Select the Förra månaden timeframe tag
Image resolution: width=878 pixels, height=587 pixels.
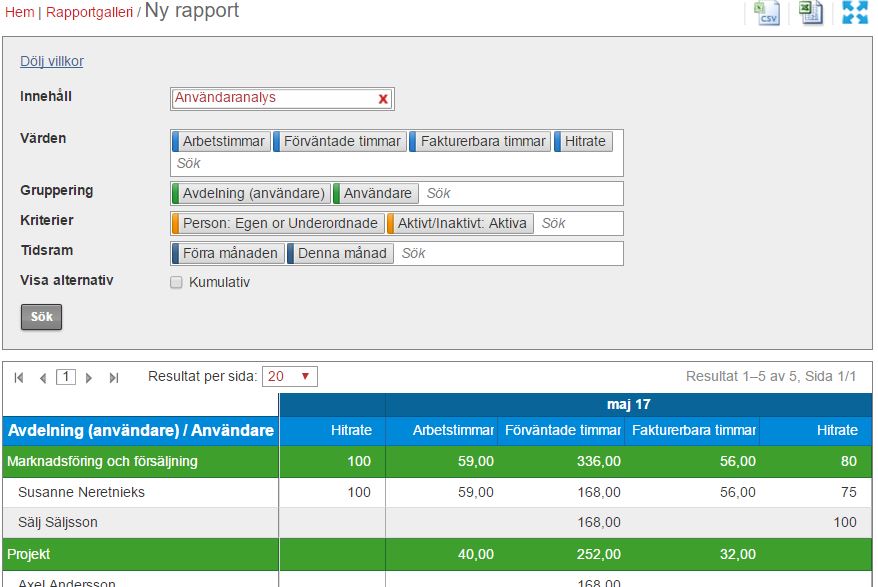point(228,253)
